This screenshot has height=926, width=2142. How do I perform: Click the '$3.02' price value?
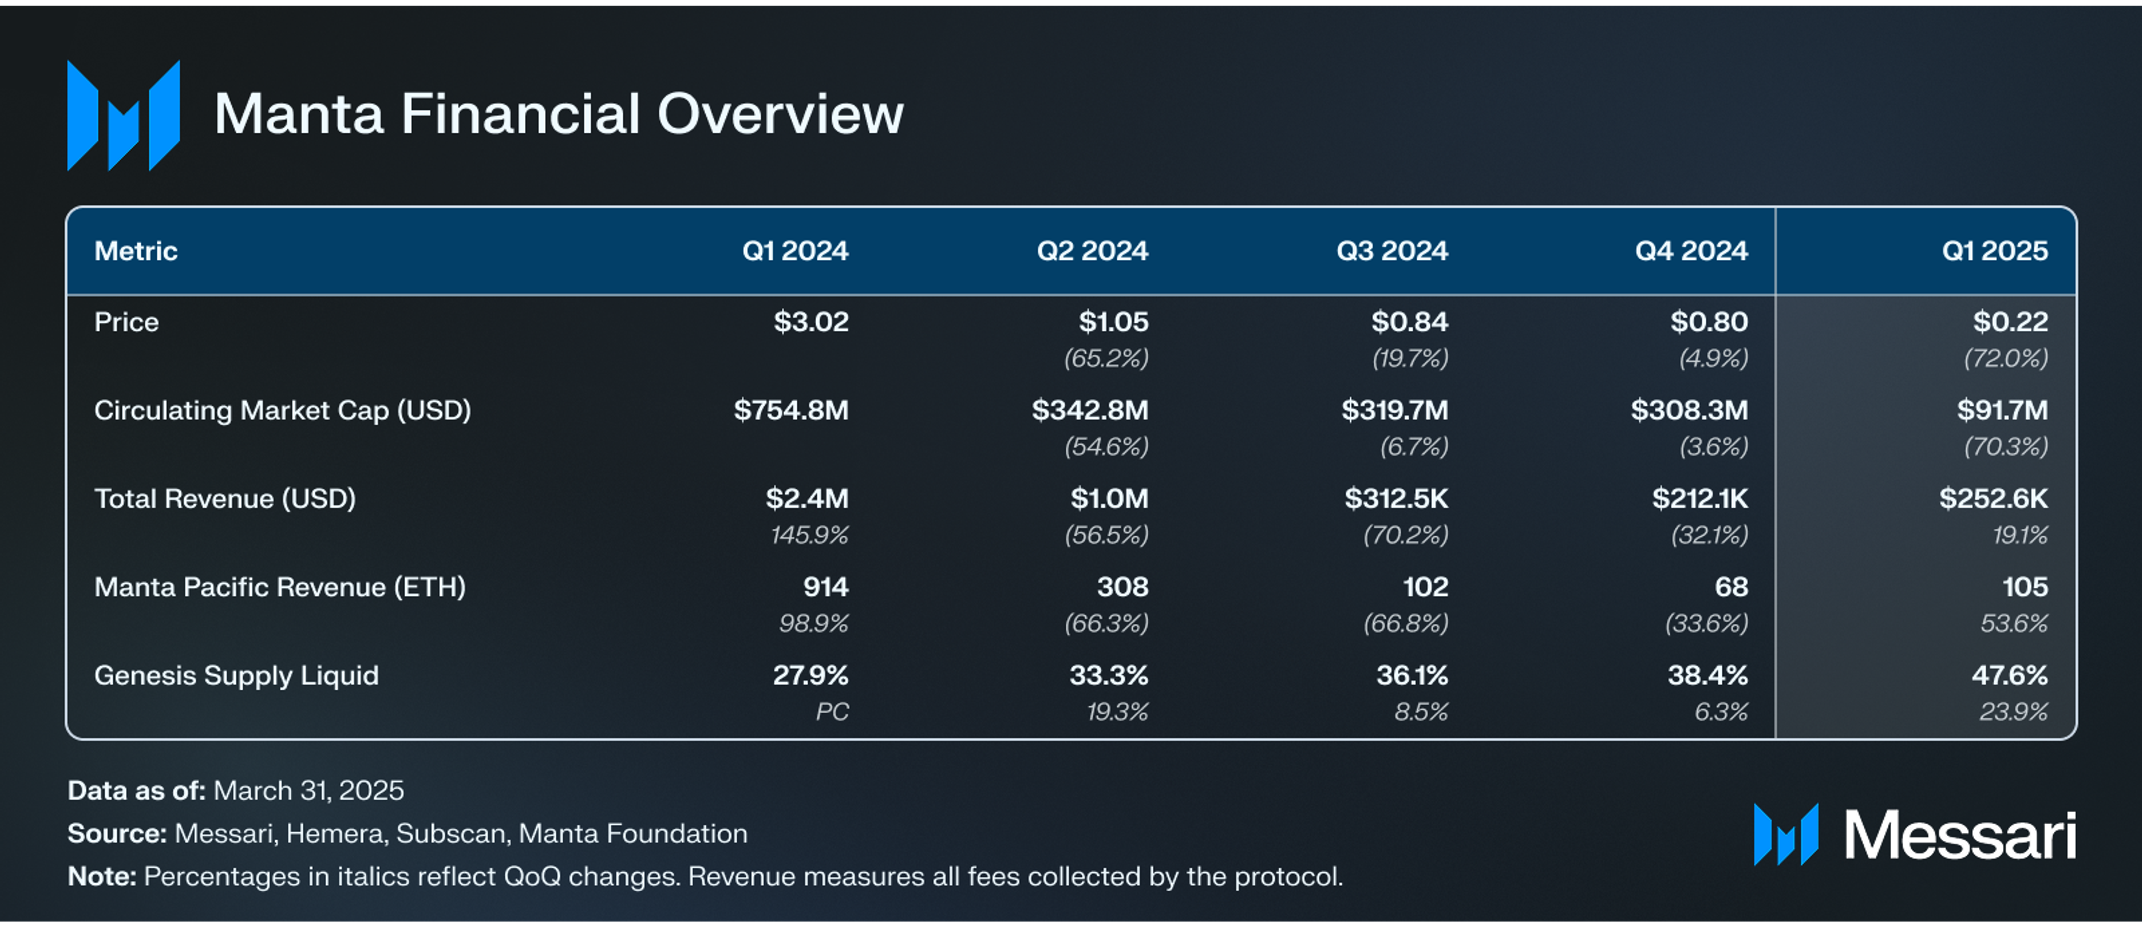click(x=811, y=322)
